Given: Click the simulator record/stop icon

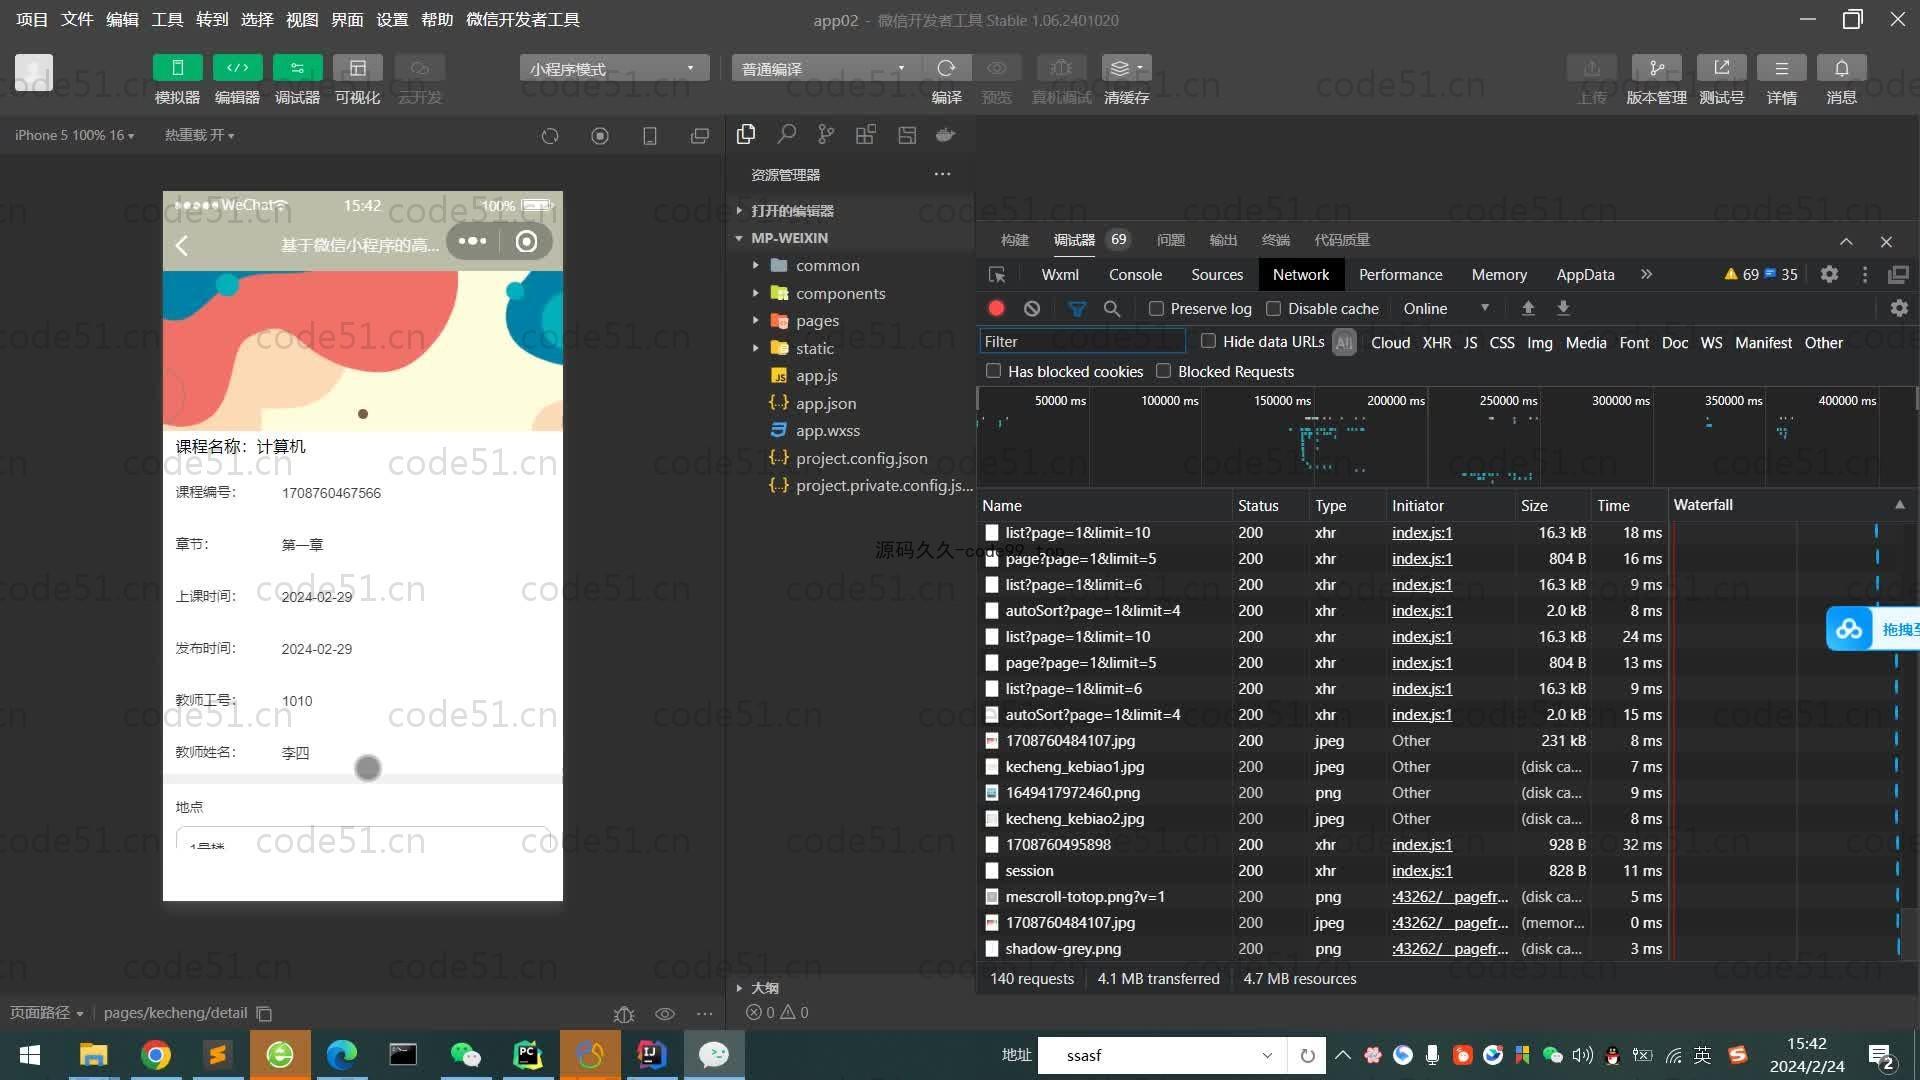Looking at the screenshot, I should coord(600,136).
